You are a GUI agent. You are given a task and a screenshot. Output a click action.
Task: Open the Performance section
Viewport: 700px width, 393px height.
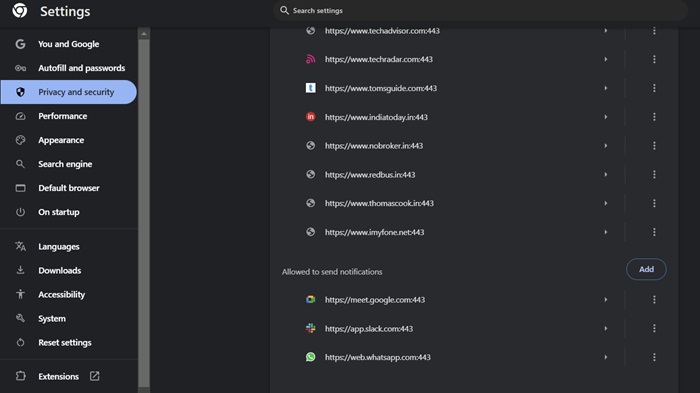[x=68, y=116]
